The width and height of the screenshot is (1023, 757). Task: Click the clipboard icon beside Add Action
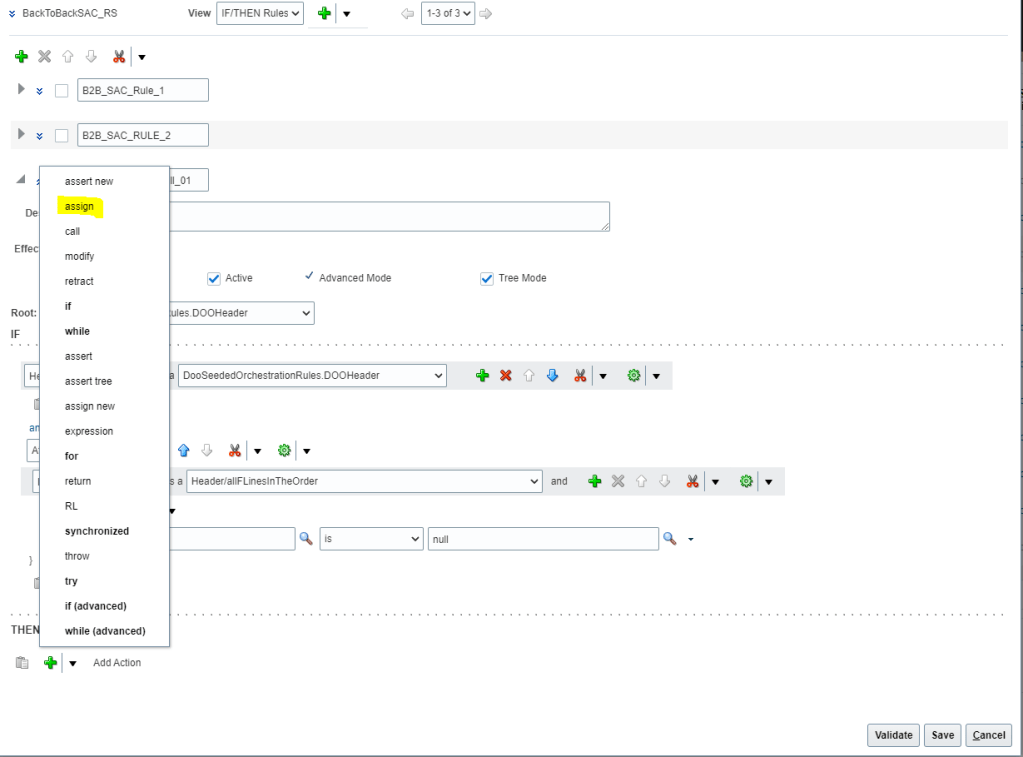[22, 662]
